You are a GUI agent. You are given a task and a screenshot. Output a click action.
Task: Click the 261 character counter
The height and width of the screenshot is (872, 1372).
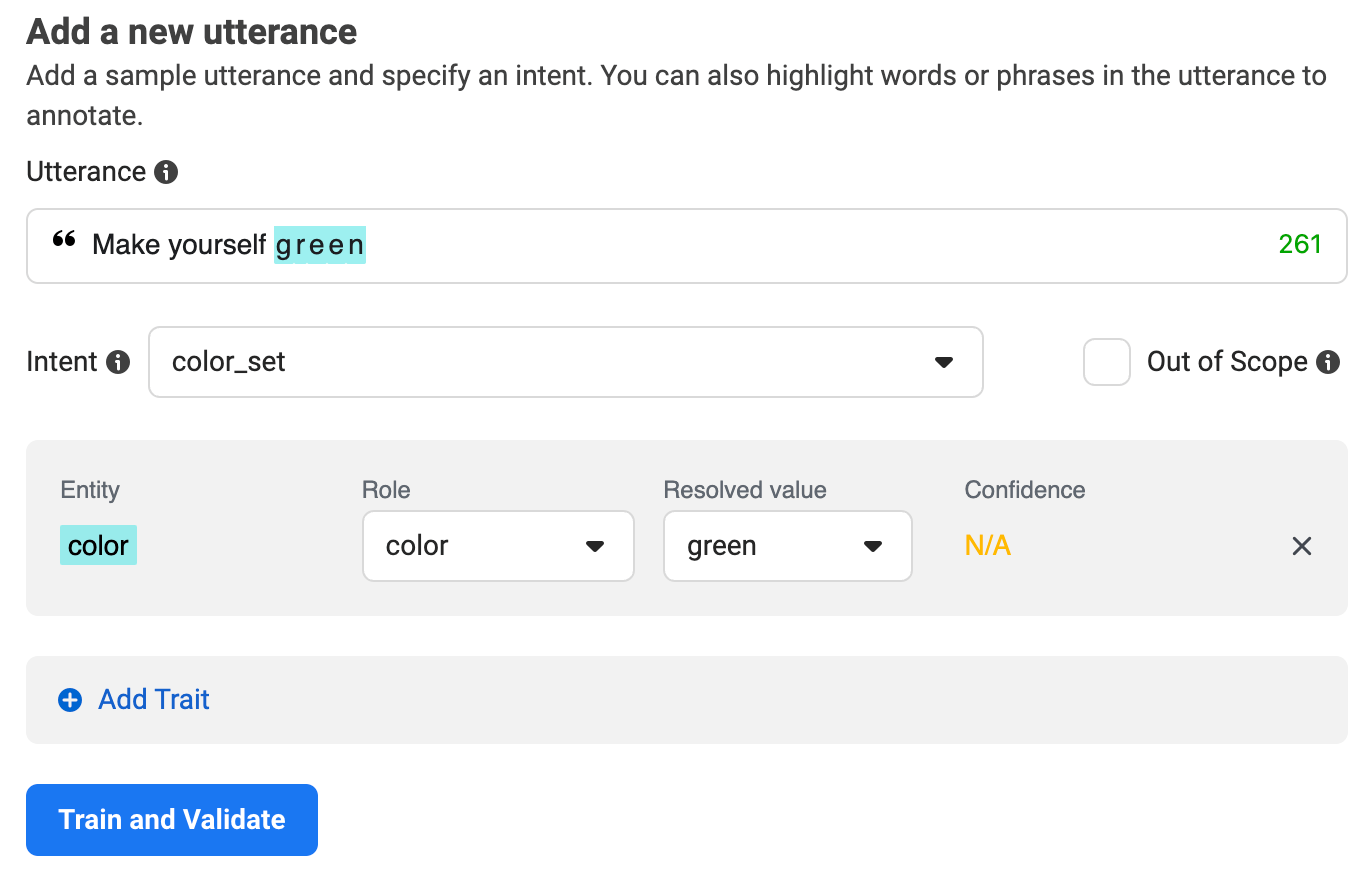point(1300,244)
